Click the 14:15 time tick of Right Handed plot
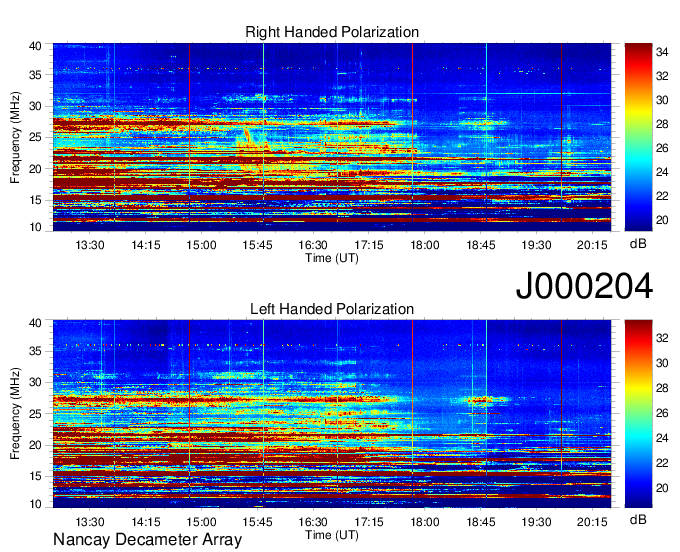This screenshot has height=552, width=680. pyautogui.click(x=146, y=245)
